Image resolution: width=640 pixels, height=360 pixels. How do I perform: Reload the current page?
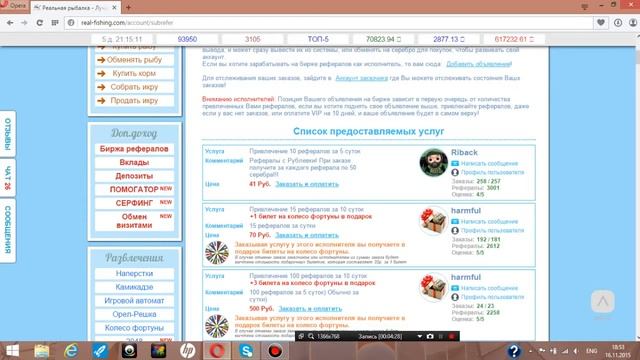(x=40, y=23)
